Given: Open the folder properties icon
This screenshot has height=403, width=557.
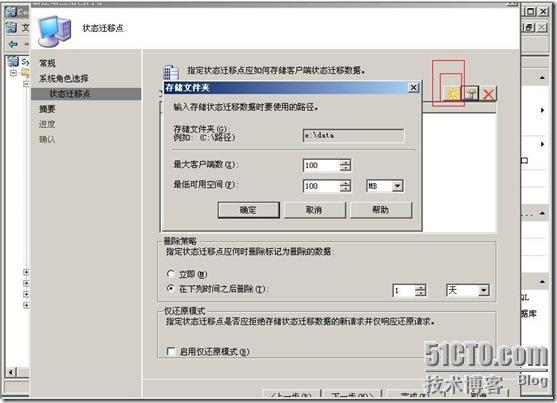Looking at the screenshot, I should pos(470,94).
